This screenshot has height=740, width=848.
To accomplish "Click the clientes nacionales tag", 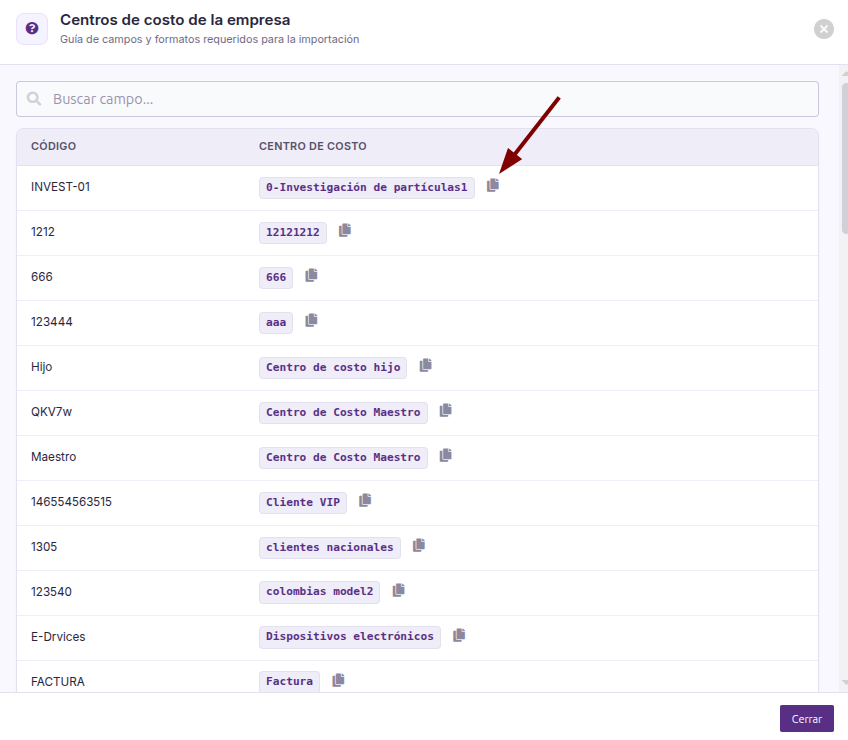I will pos(330,547).
